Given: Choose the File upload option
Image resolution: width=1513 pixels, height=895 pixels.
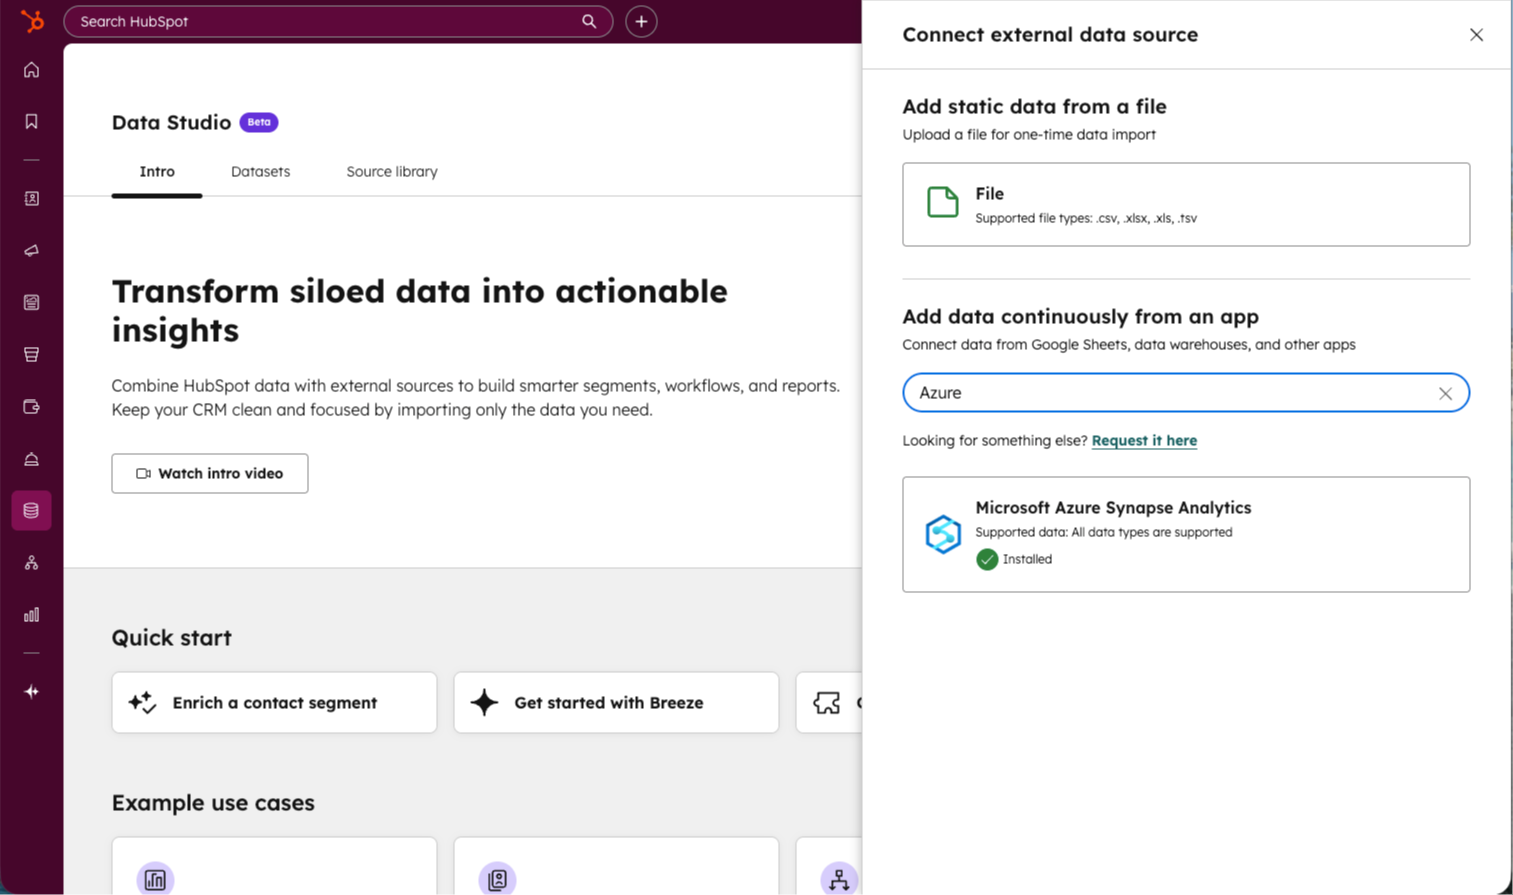Looking at the screenshot, I should click(1185, 204).
